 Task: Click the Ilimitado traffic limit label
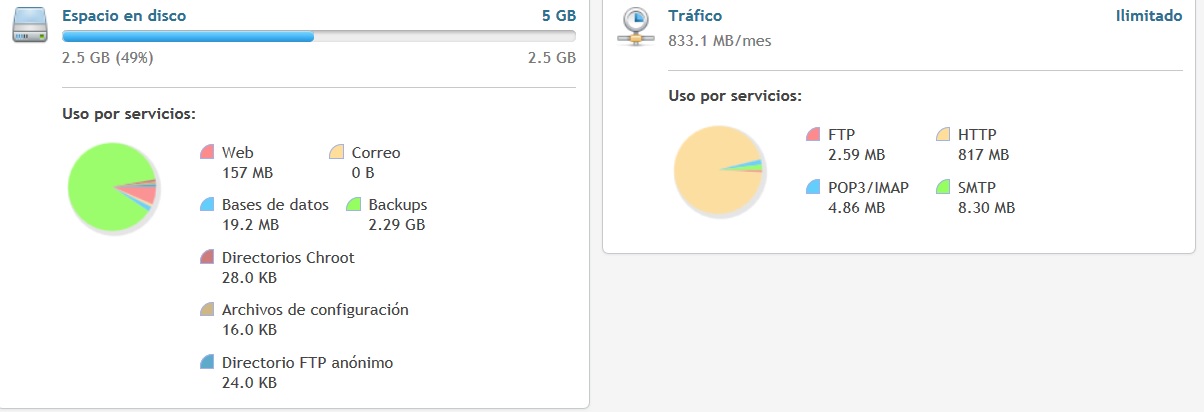coord(1149,16)
